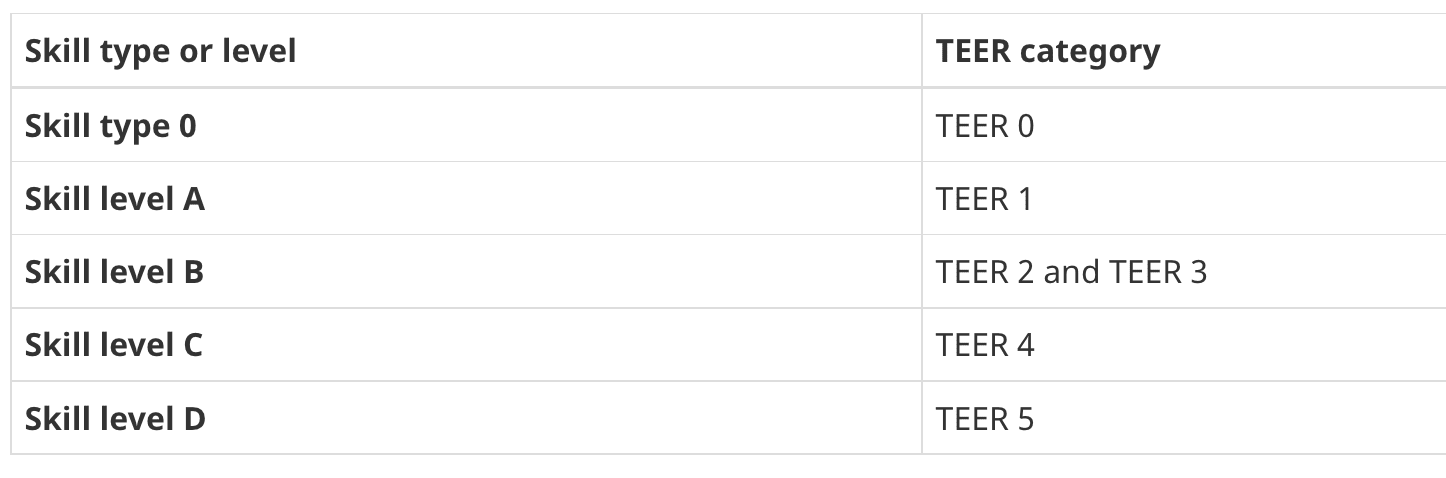Click the 'Skill type or level' column header
Image resolution: width=1446 pixels, height=478 pixels.
pos(160,51)
